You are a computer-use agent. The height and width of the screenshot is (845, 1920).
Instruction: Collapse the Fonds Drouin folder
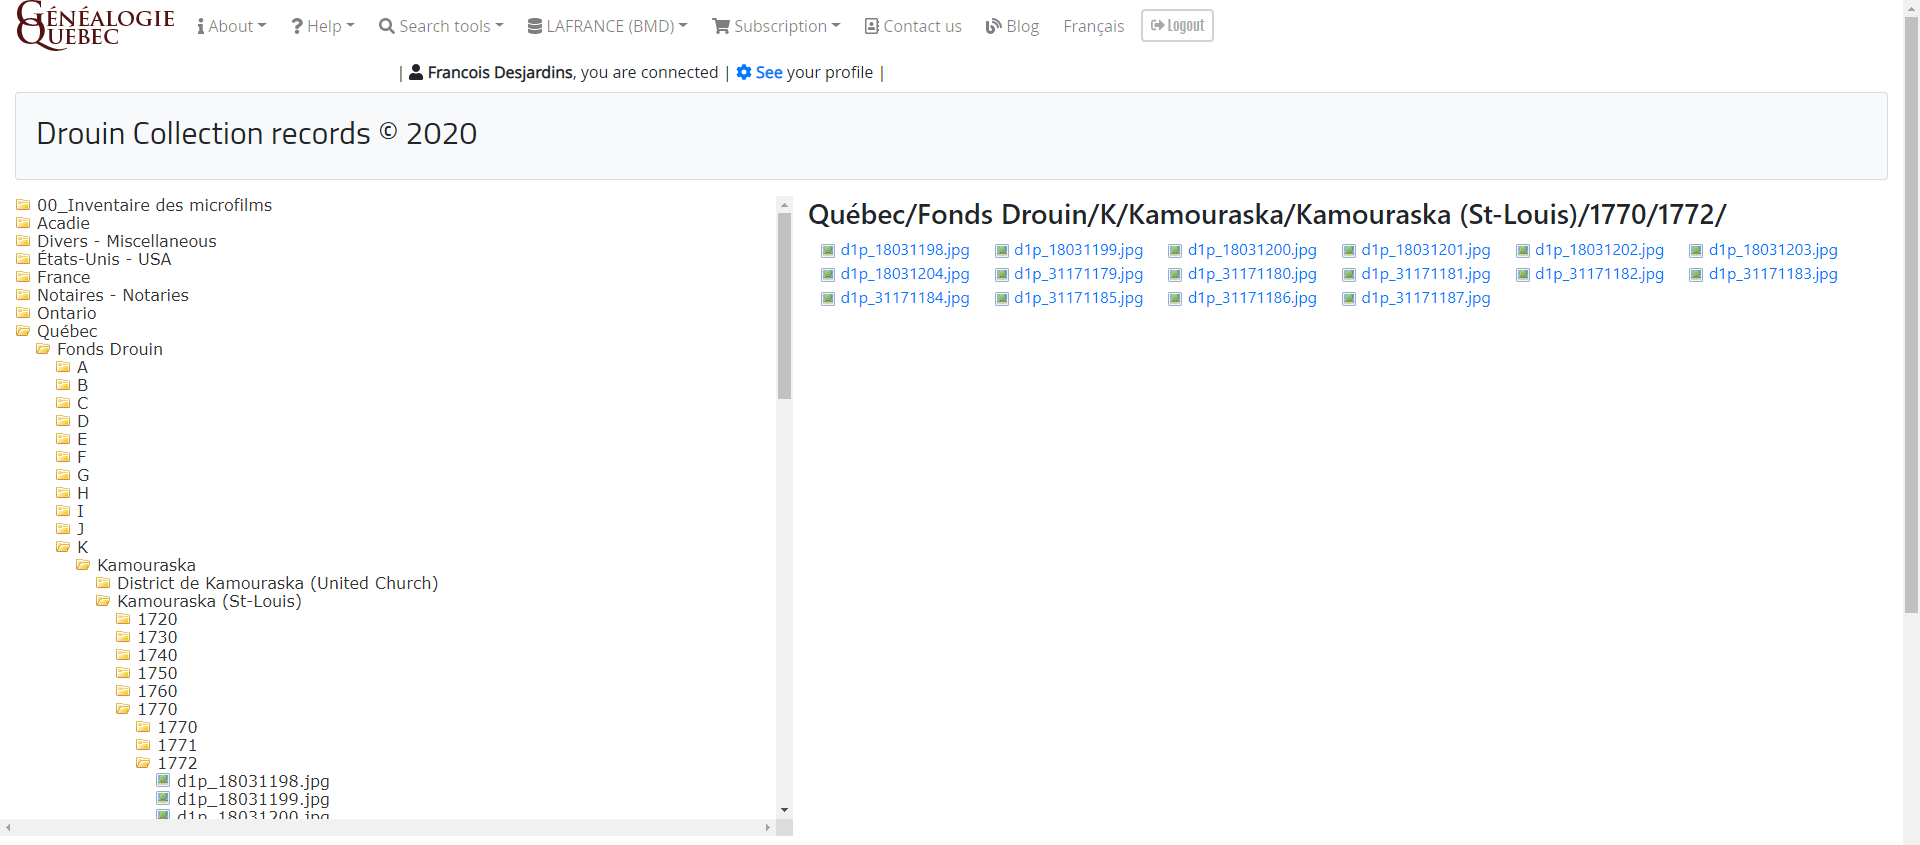pyautogui.click(x=110, y=349)
